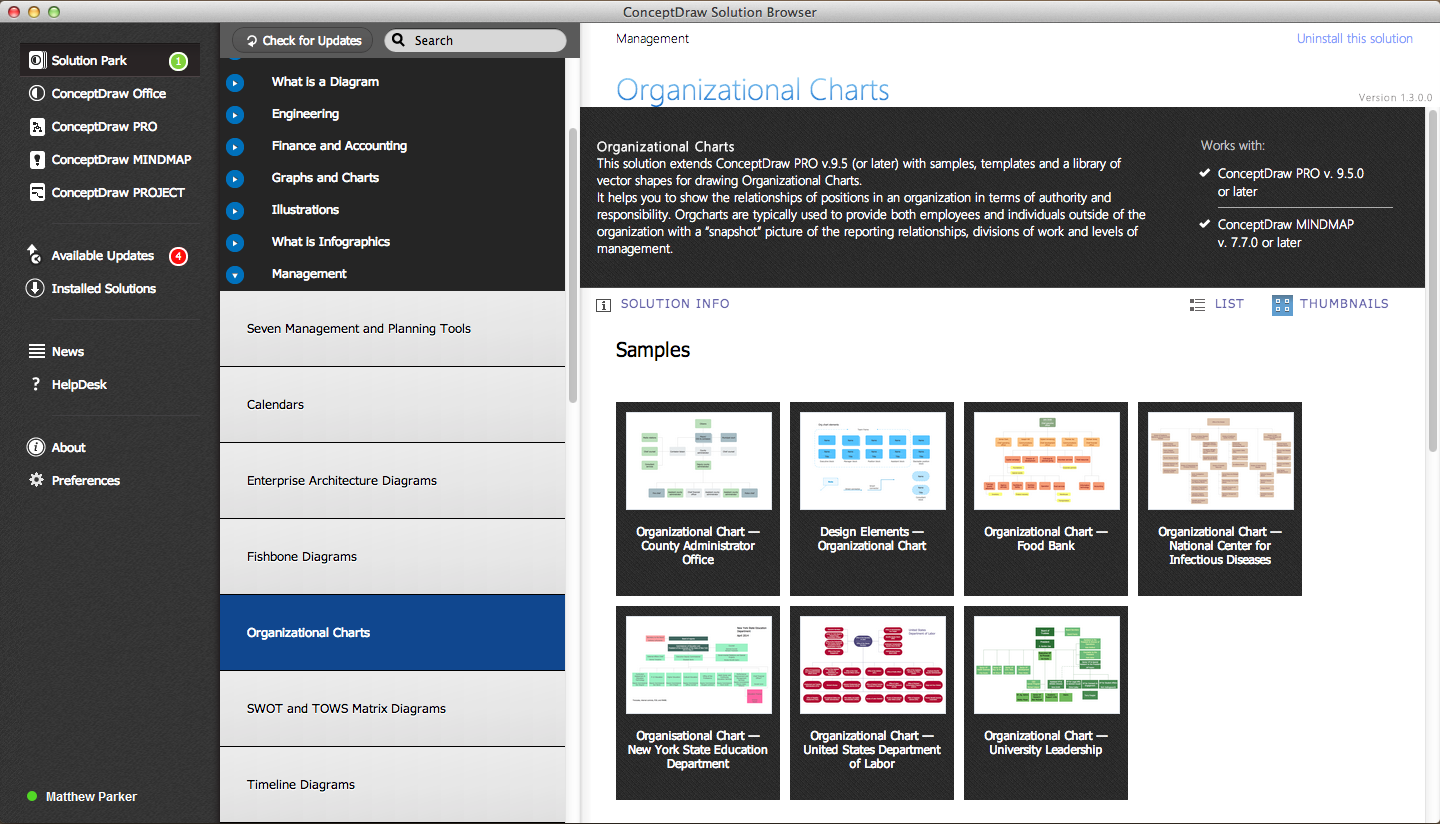Open New York State Education Department sample
Image resolution: width=1440 pixels, height=824 pixels.
(x=698, y=703)
